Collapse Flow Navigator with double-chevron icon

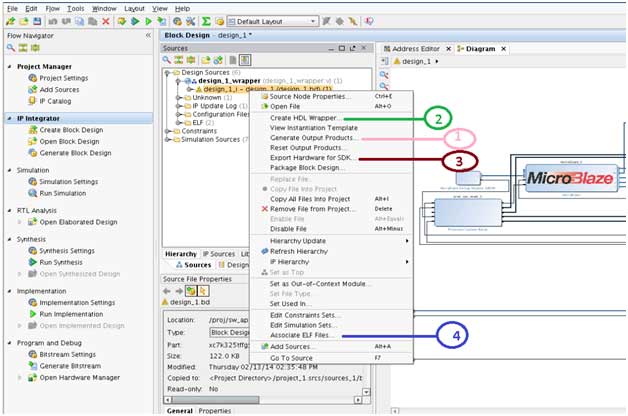click(x=148, y=35)
